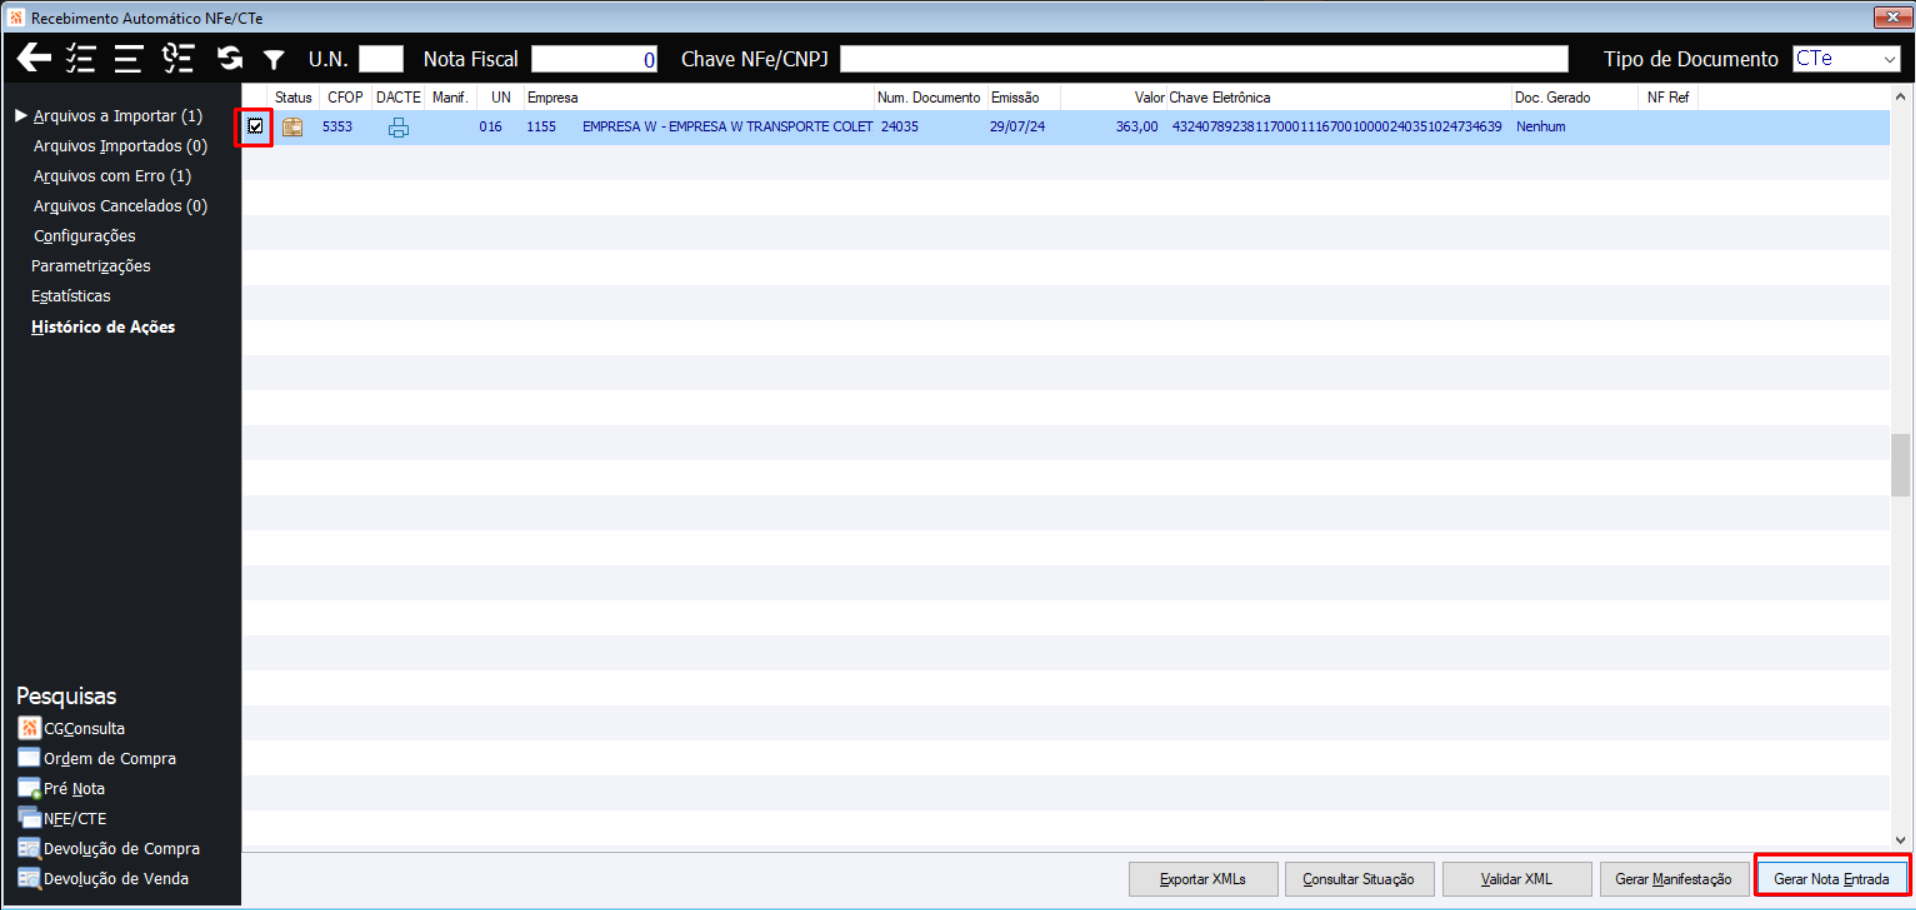Viewport: 1916px width, 910px height.
Task: Click the scrollbar down arrow
Action: pyautogui.click(x=1900, y=841)
